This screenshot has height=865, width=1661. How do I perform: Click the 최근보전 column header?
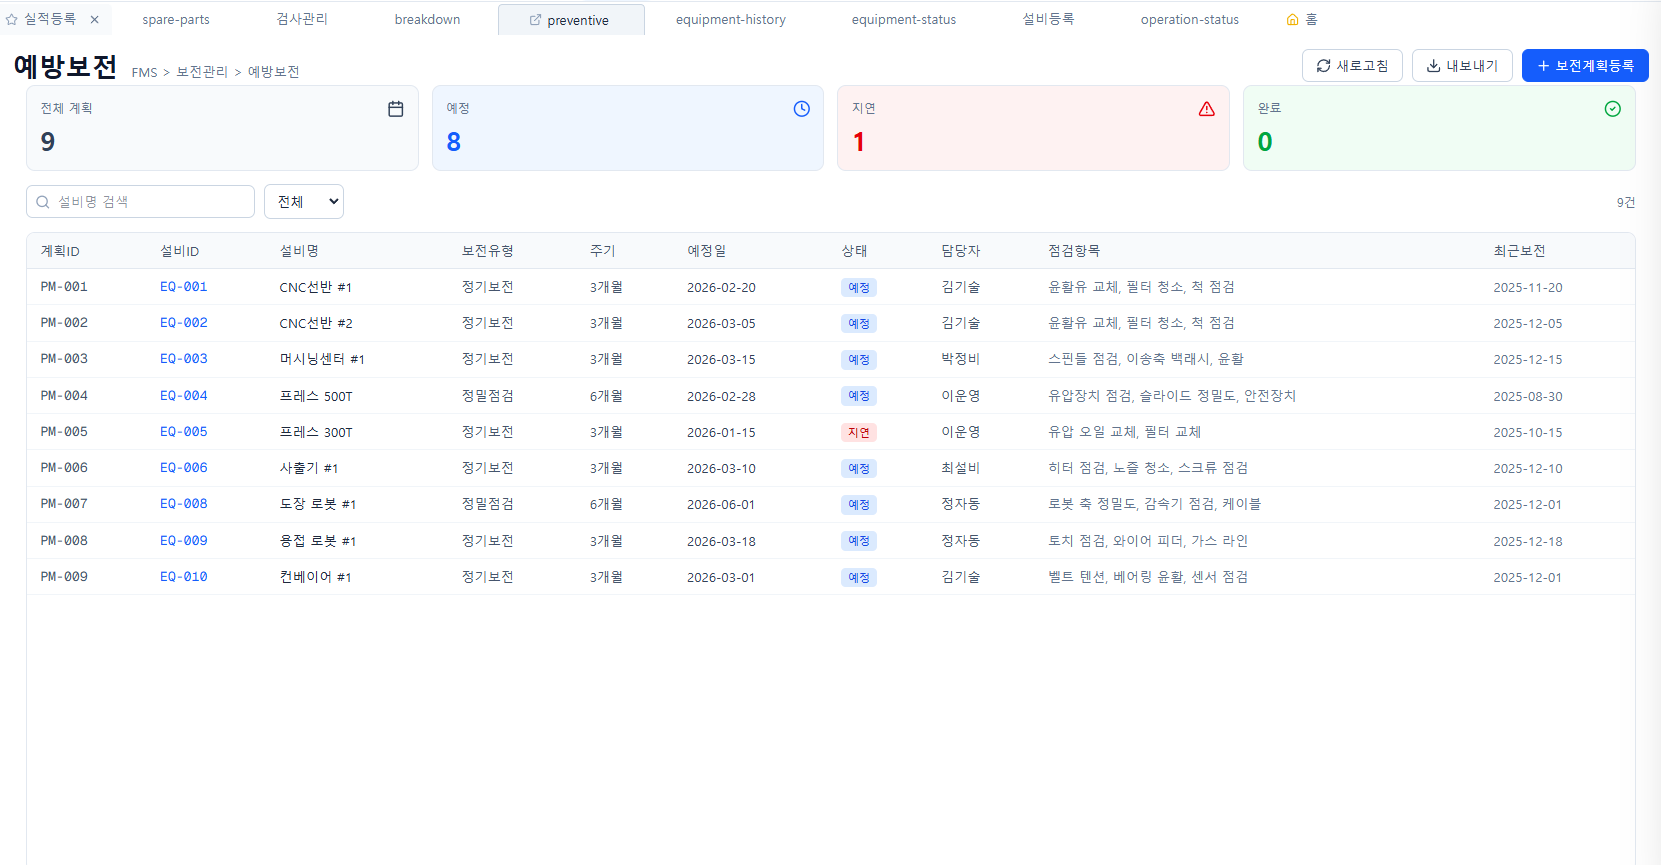click(1519, 251)
